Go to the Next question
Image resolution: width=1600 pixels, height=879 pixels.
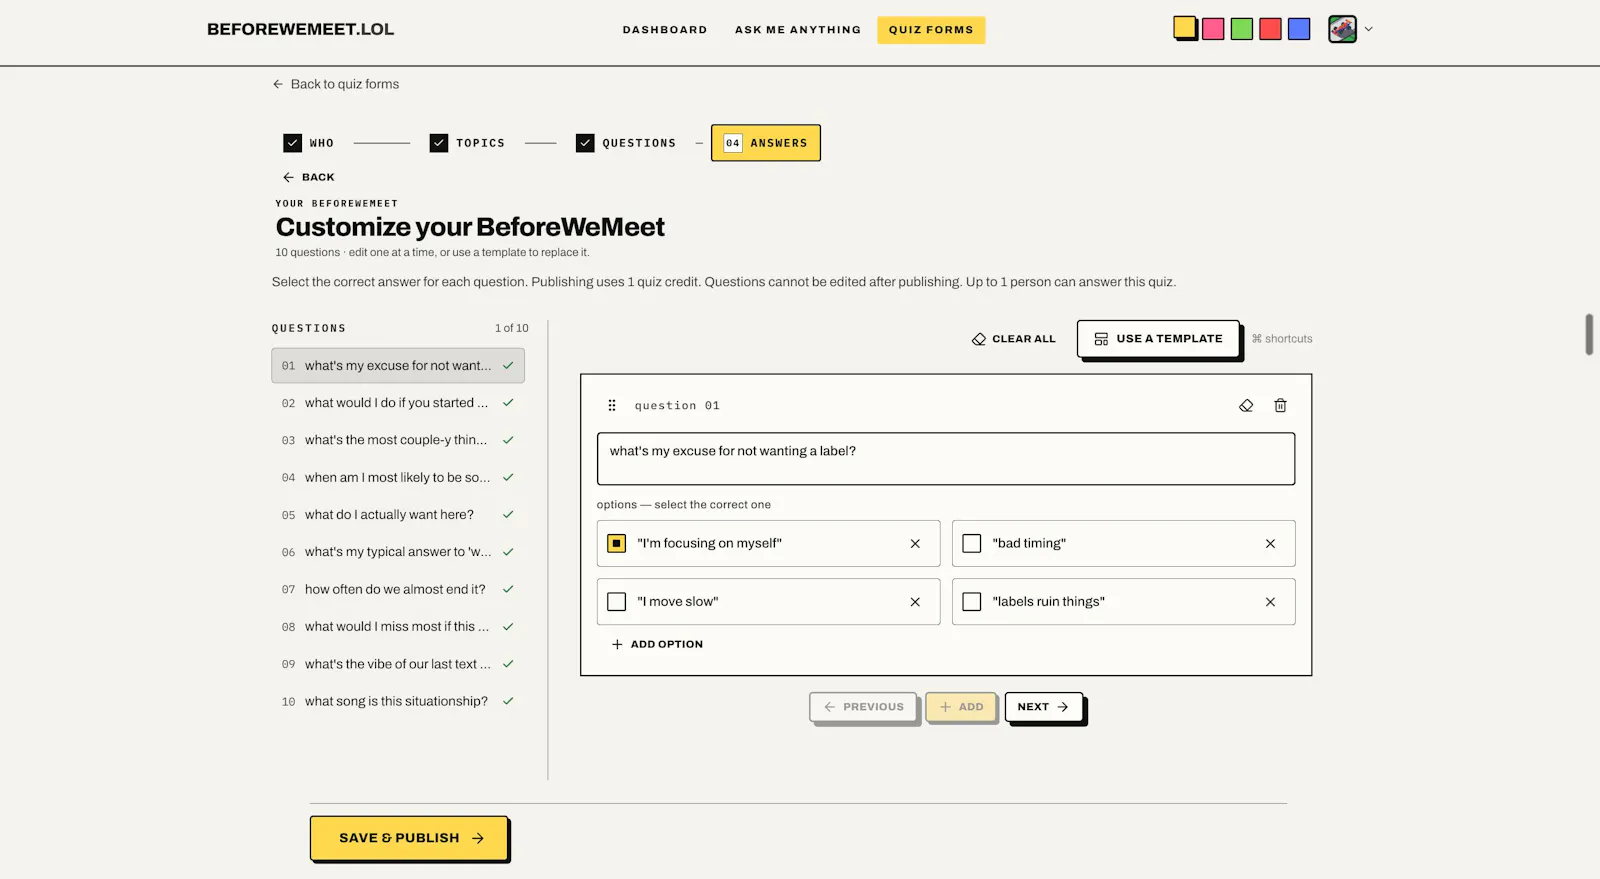coord(1043,707)
